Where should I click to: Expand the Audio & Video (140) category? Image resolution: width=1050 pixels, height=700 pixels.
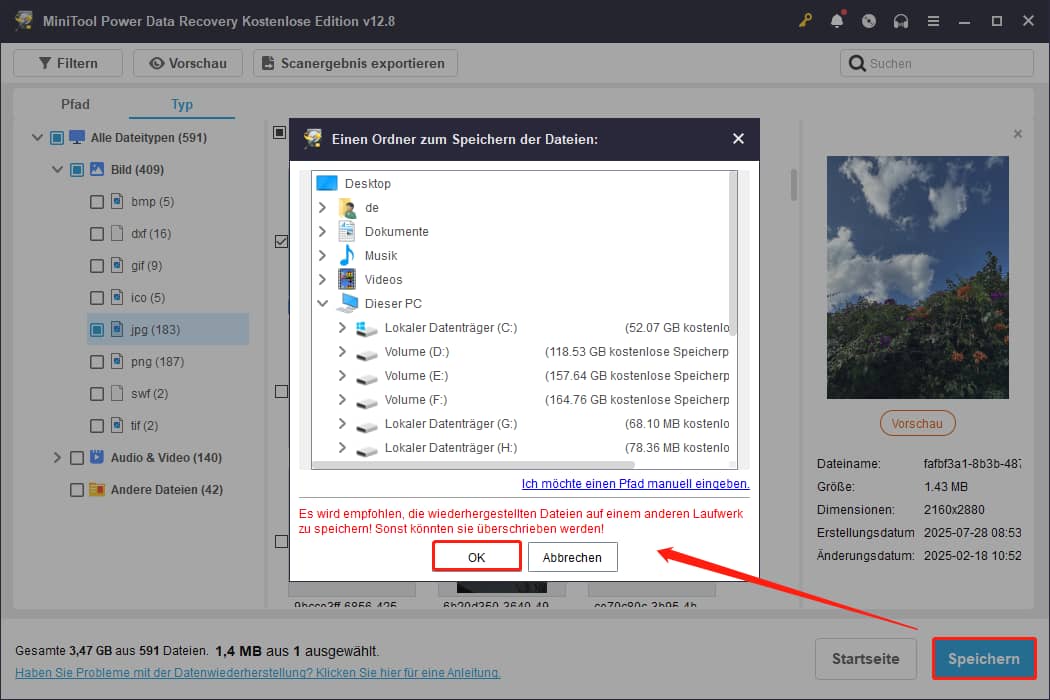(57, 457)
